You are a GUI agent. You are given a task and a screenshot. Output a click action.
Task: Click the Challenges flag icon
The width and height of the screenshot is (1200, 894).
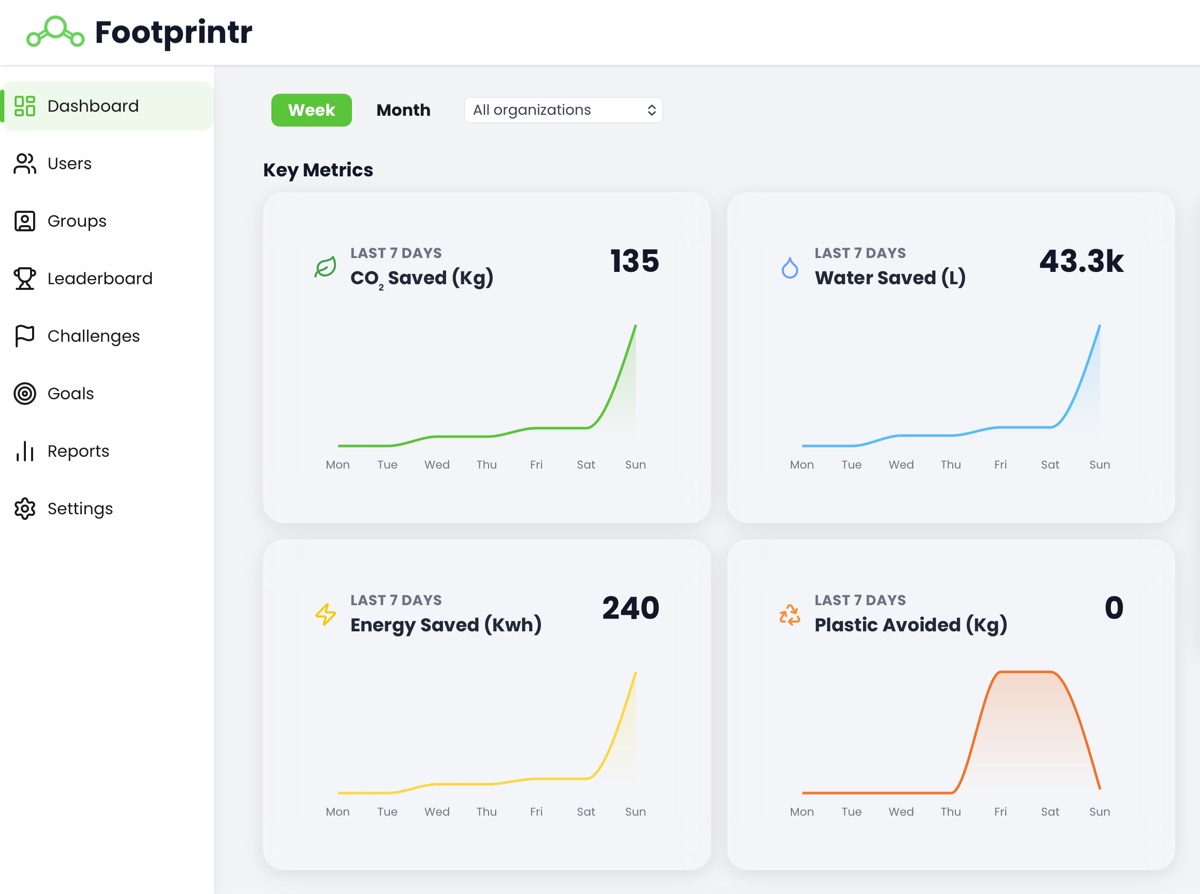point(25,336)
